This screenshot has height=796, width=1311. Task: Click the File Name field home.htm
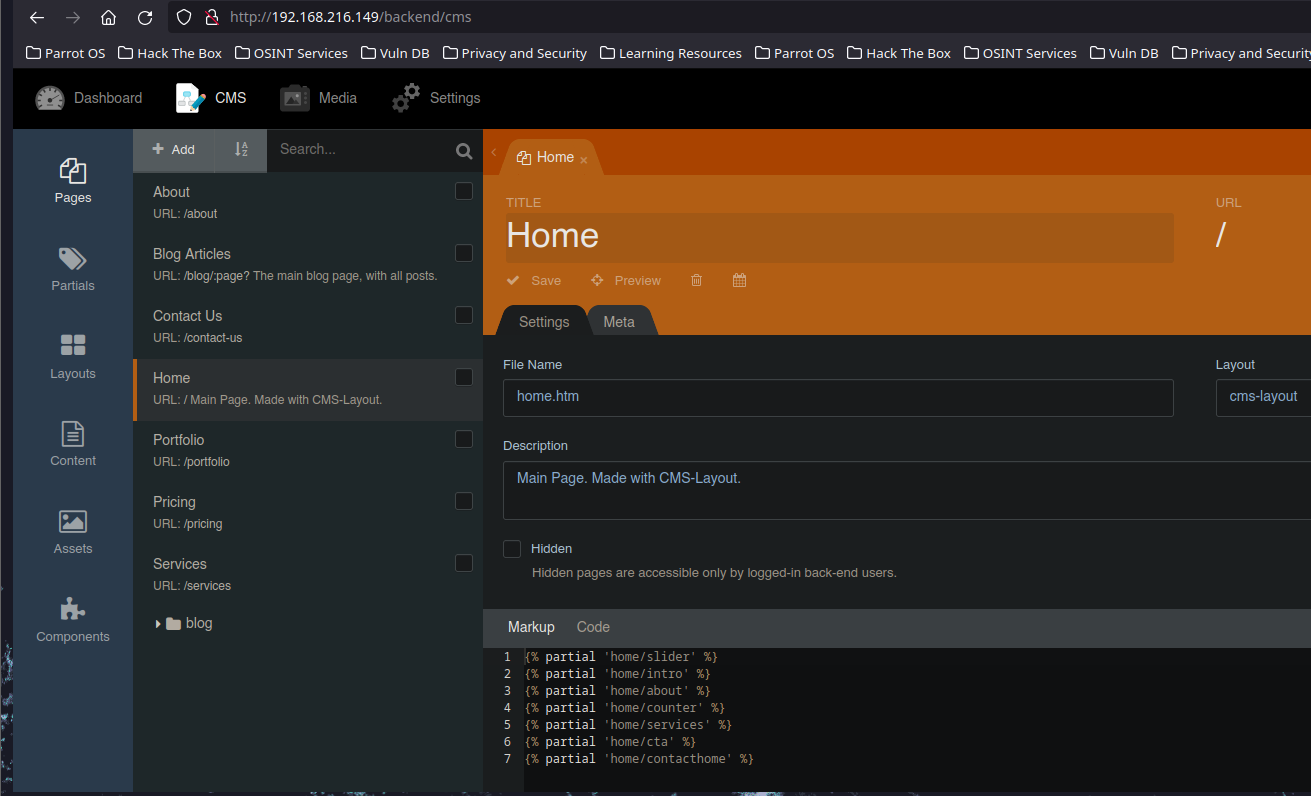tap(838, 397)
